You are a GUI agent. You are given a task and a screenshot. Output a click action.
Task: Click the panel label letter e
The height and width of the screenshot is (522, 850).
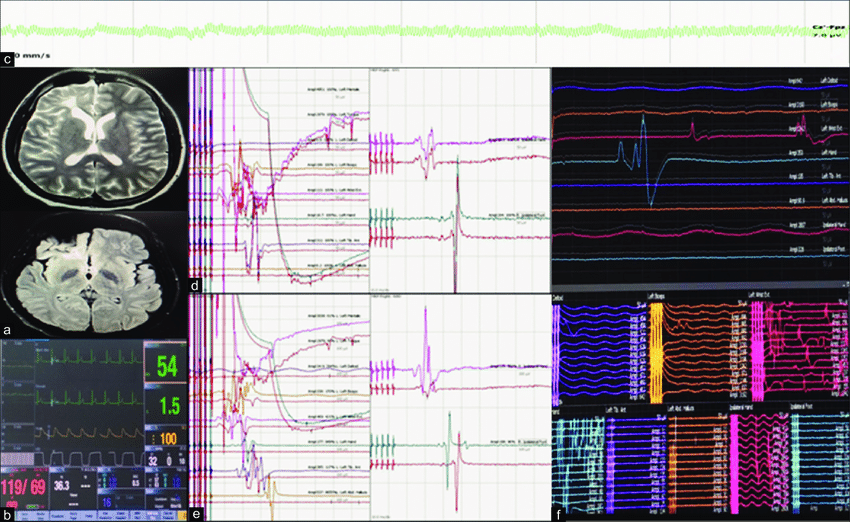(x=197, y=514)
